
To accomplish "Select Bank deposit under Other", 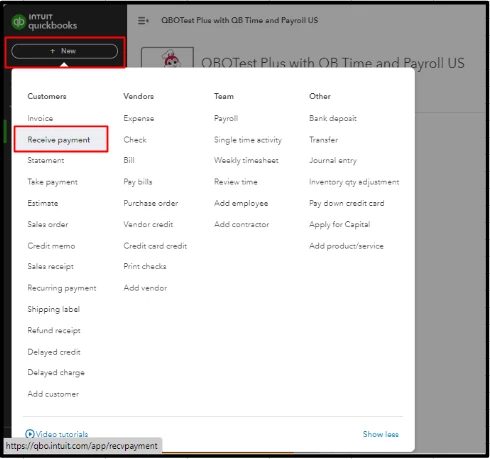I will click(333, 118).
